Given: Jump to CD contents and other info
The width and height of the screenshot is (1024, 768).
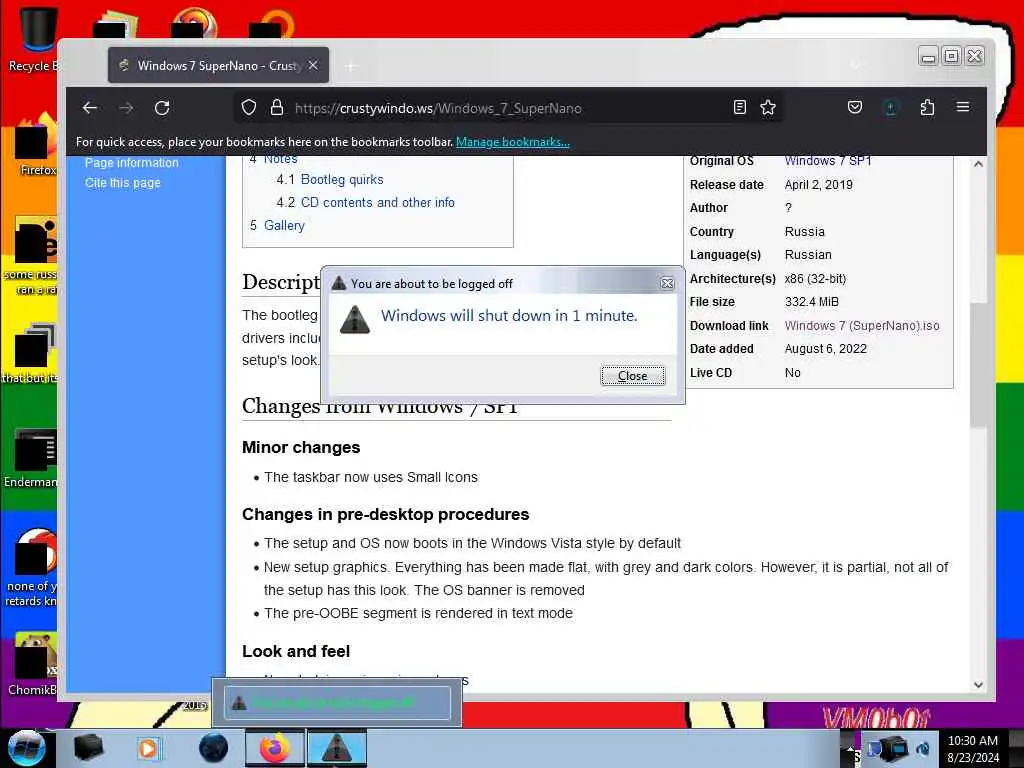Looking at the screenshot, I should point(377,202).
